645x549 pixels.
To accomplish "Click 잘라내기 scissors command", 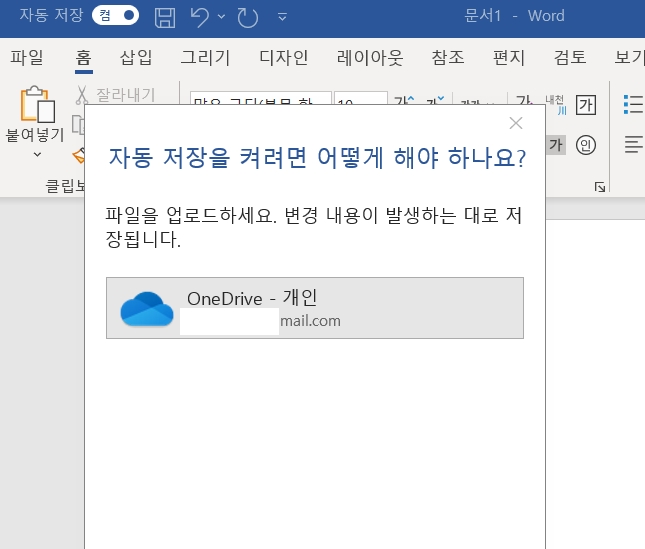I will pyautogui.click(x=115, y=95).
